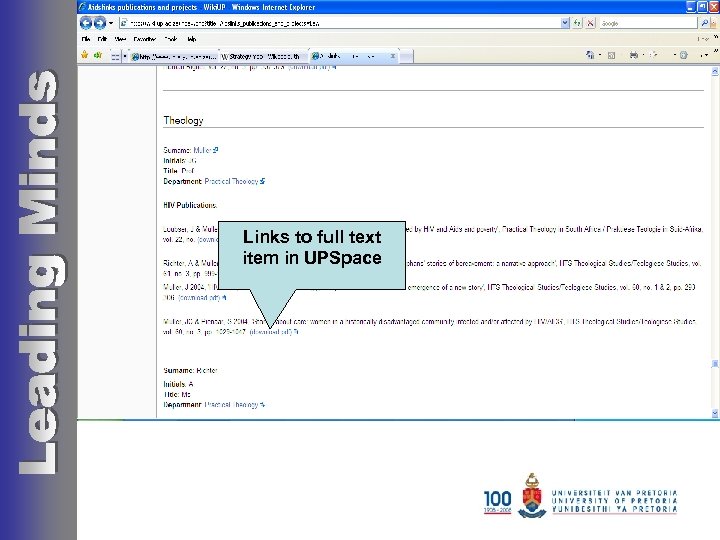
Task: Click the Surname: Richter text
Action: point(190,370)
